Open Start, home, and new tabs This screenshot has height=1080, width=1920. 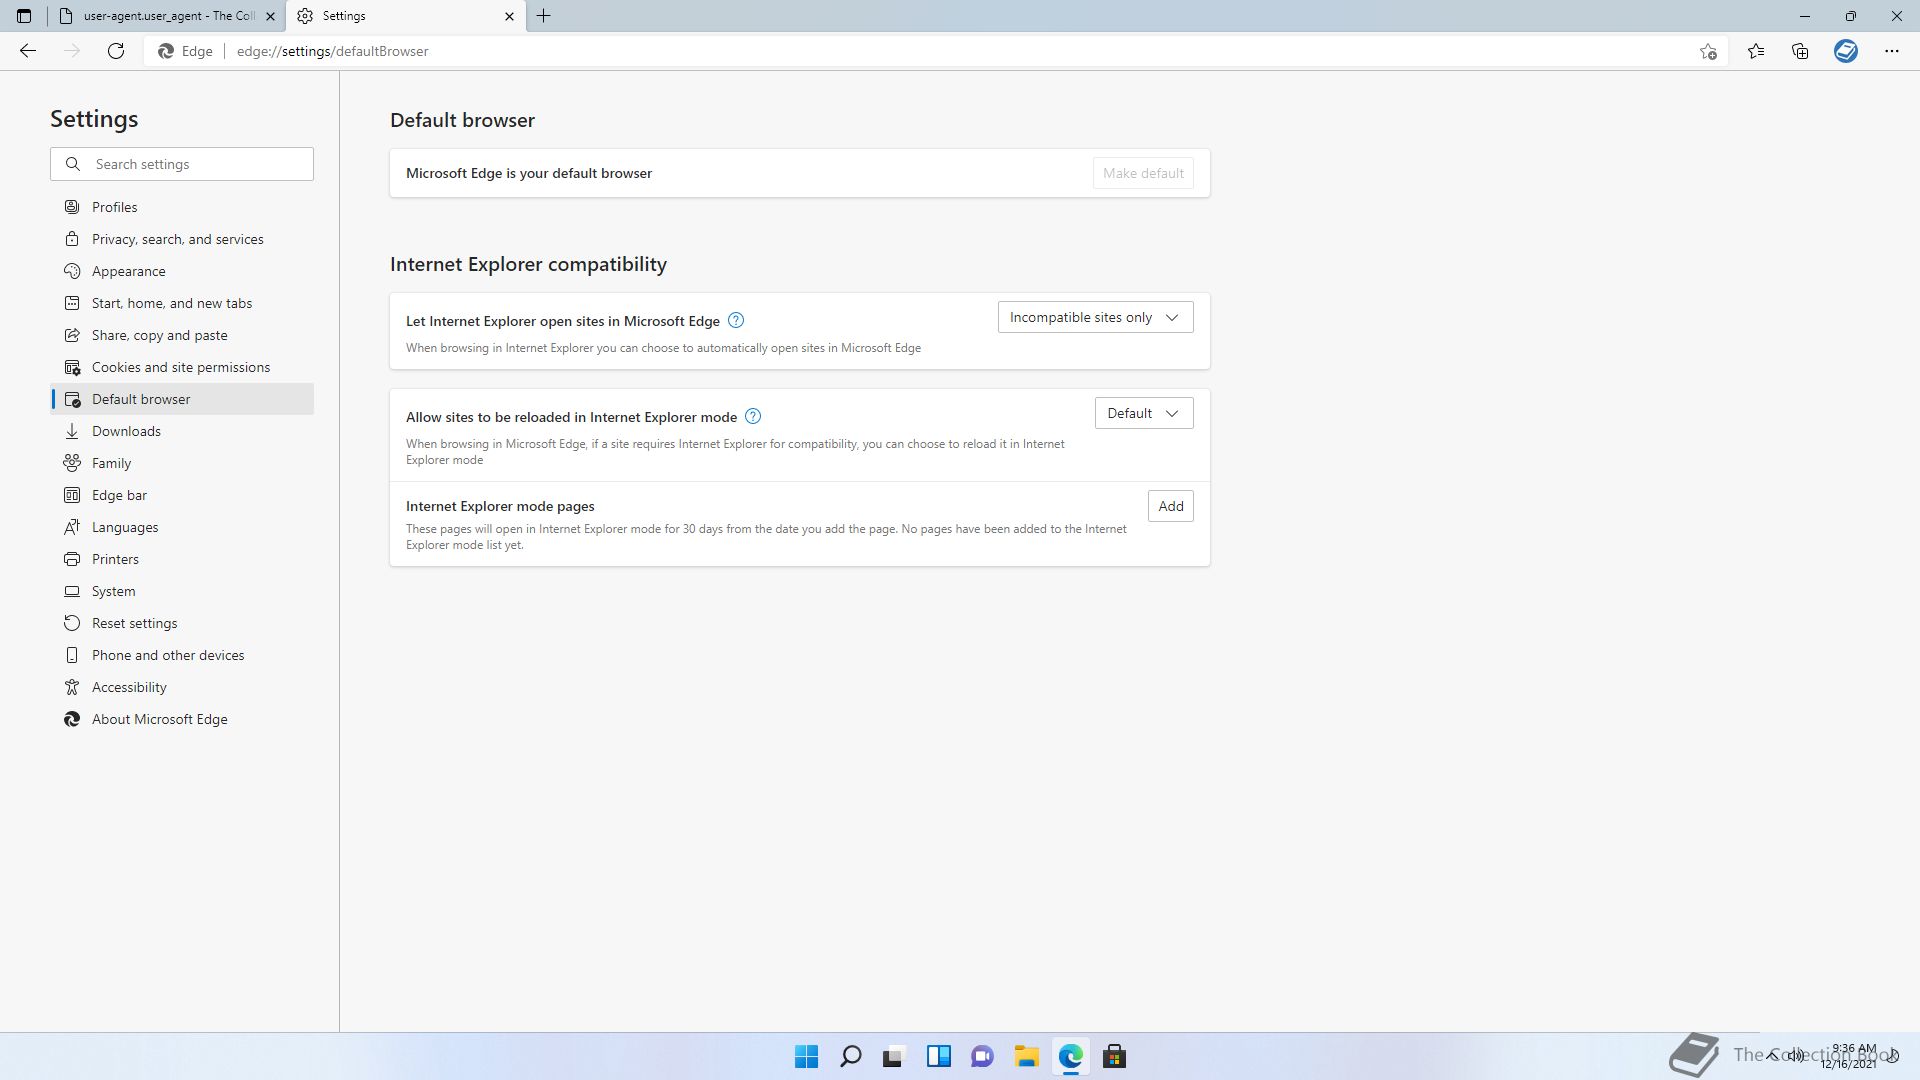pyautogui.click(x=182, y=303)
